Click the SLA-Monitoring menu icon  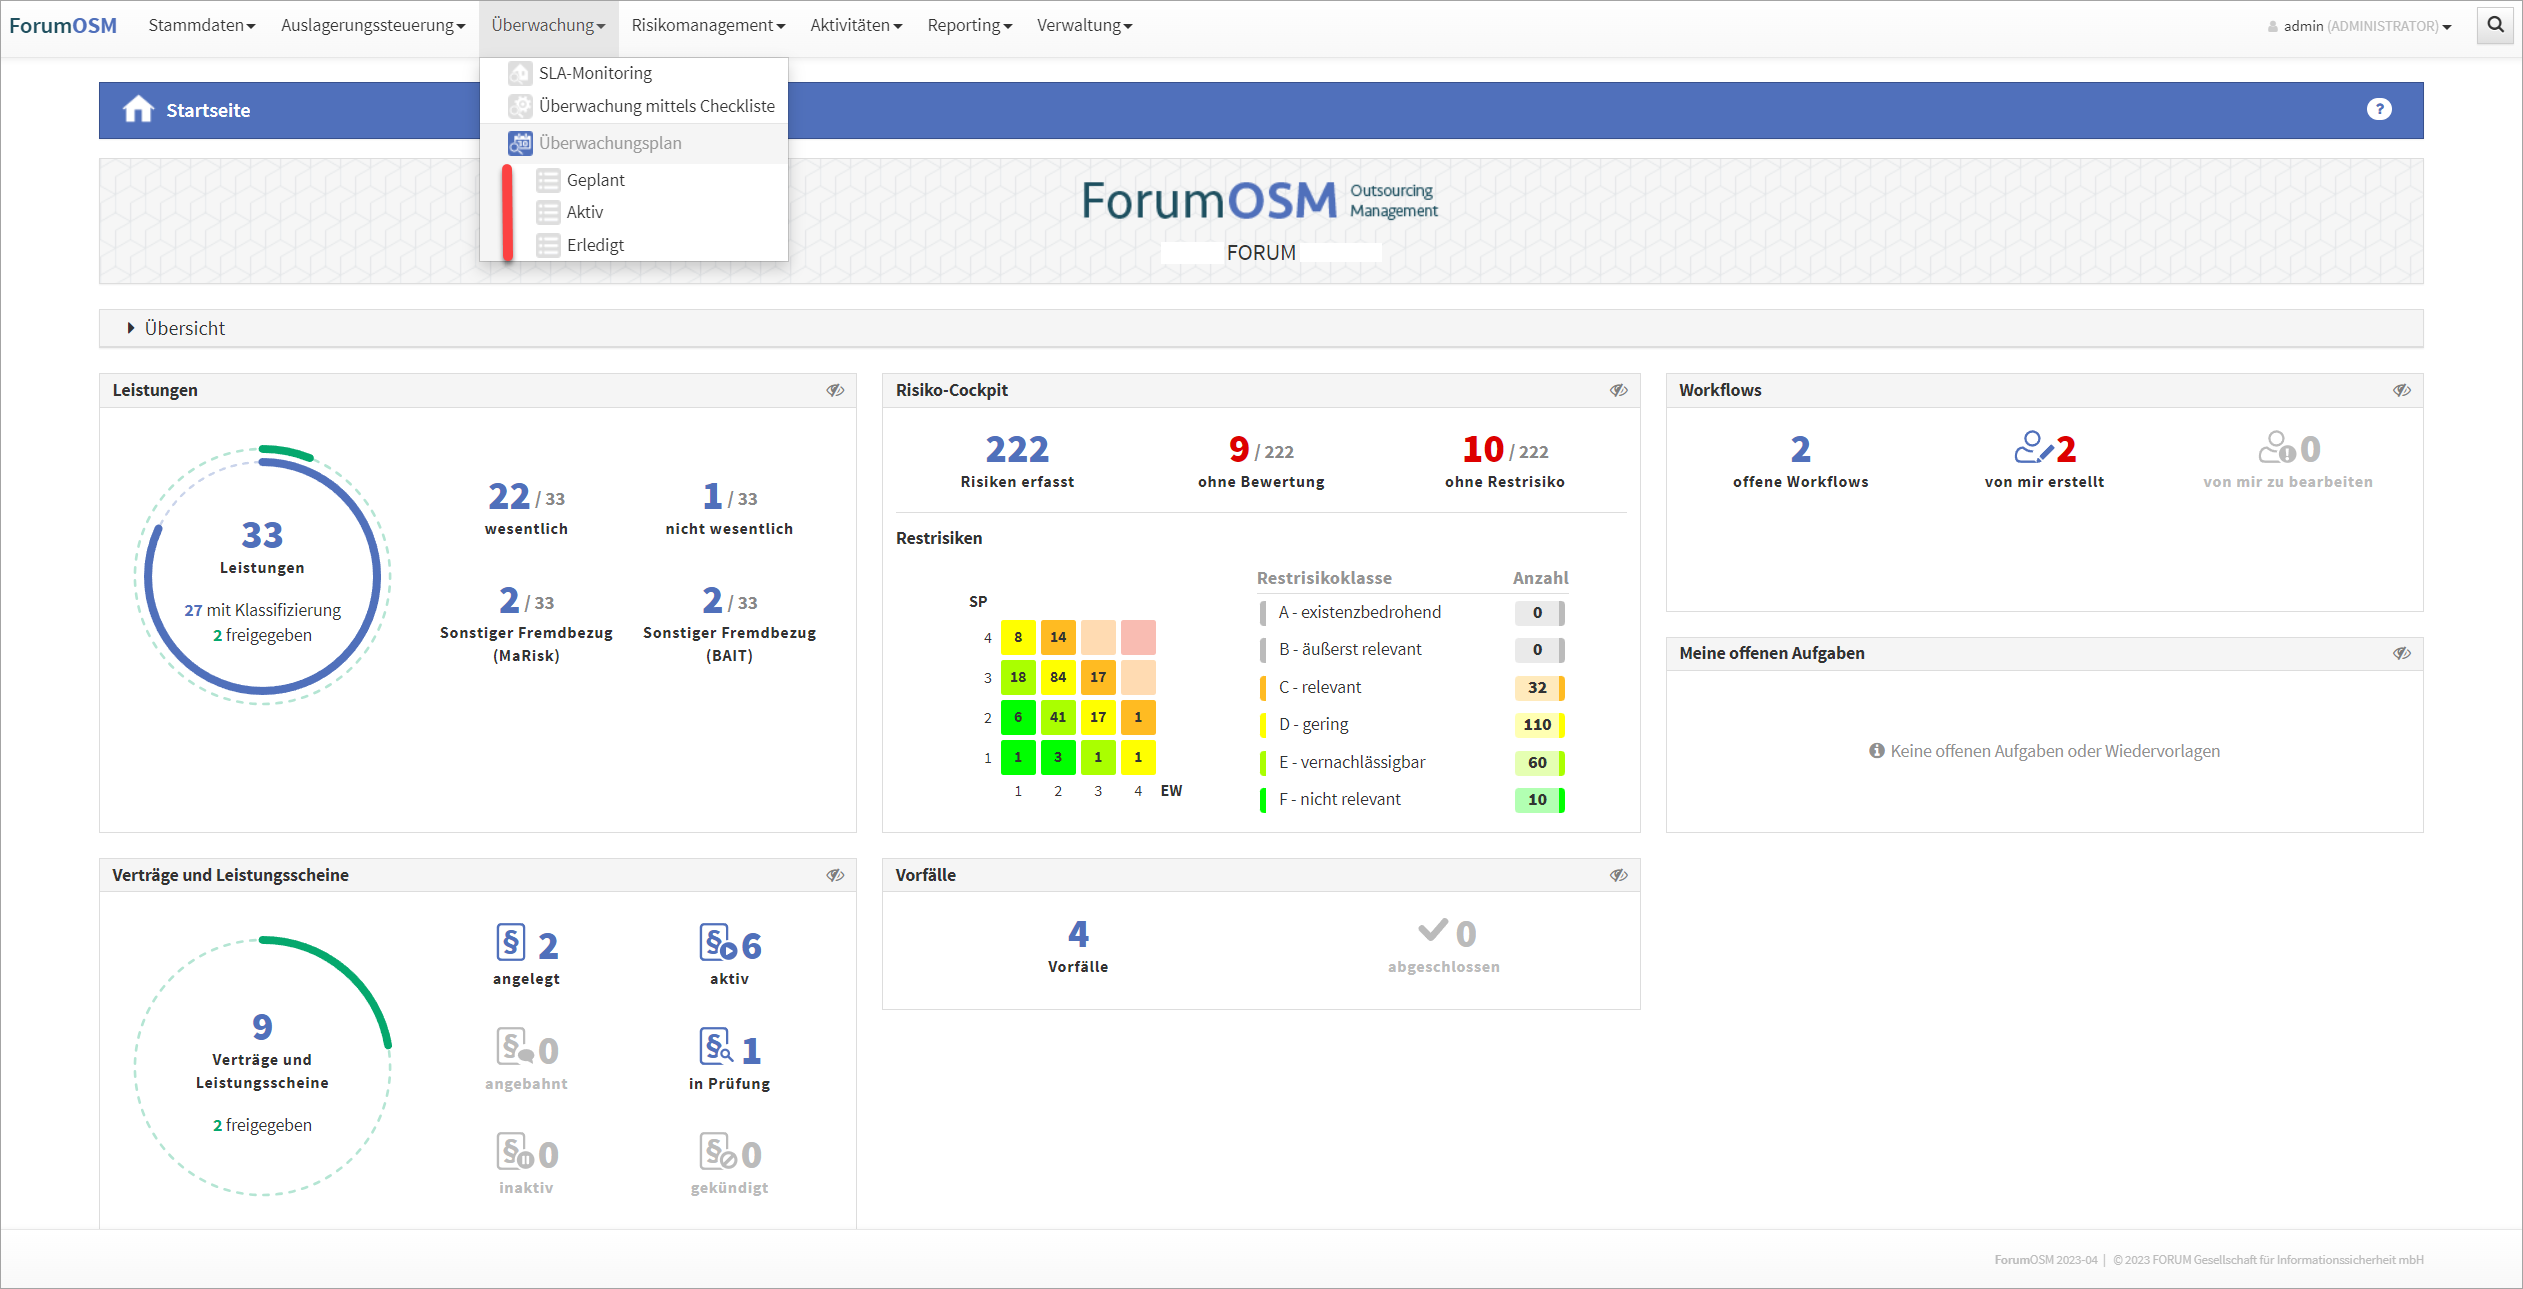tap(520, 73)
